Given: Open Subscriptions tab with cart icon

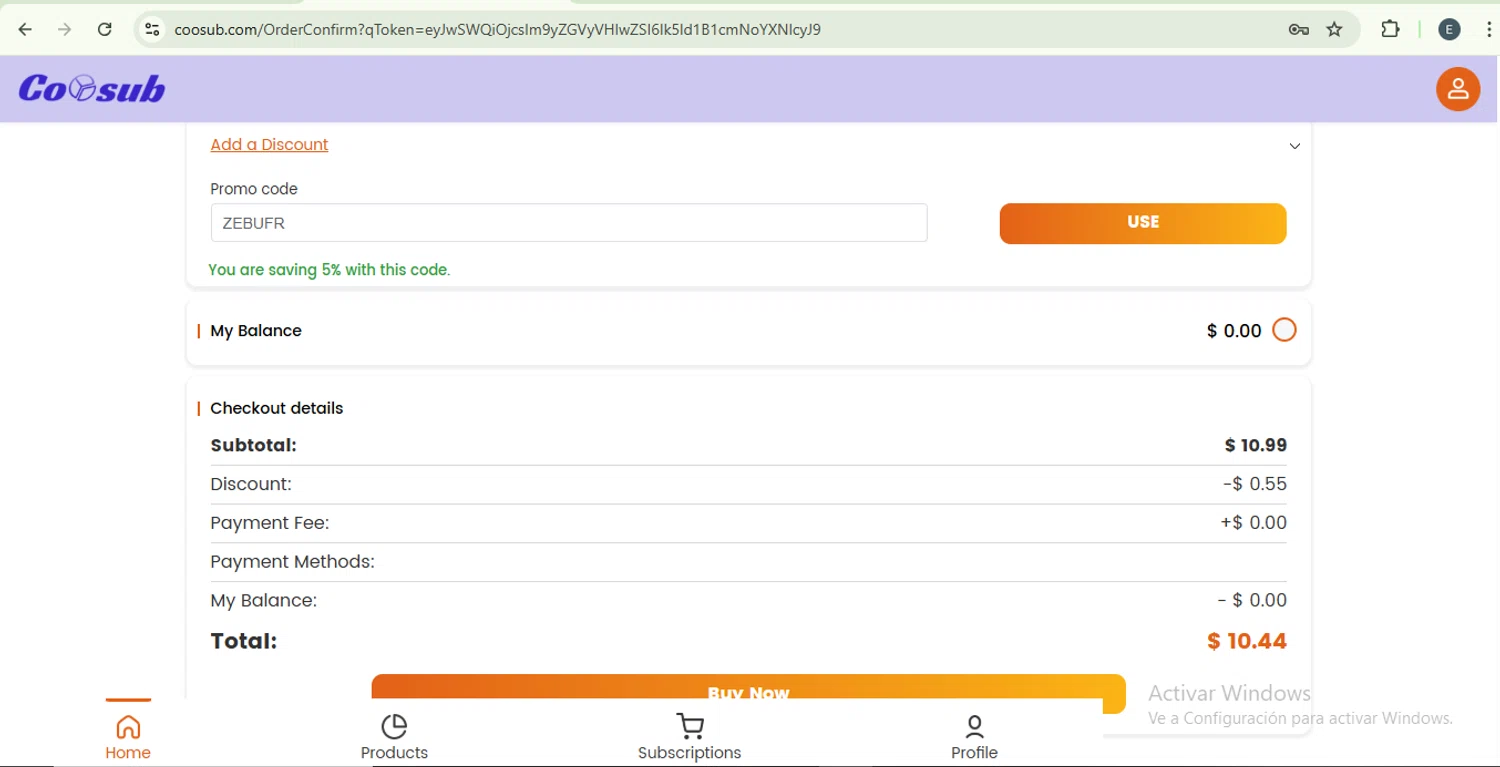Looking at the screenshot, I should pos(689,738).
